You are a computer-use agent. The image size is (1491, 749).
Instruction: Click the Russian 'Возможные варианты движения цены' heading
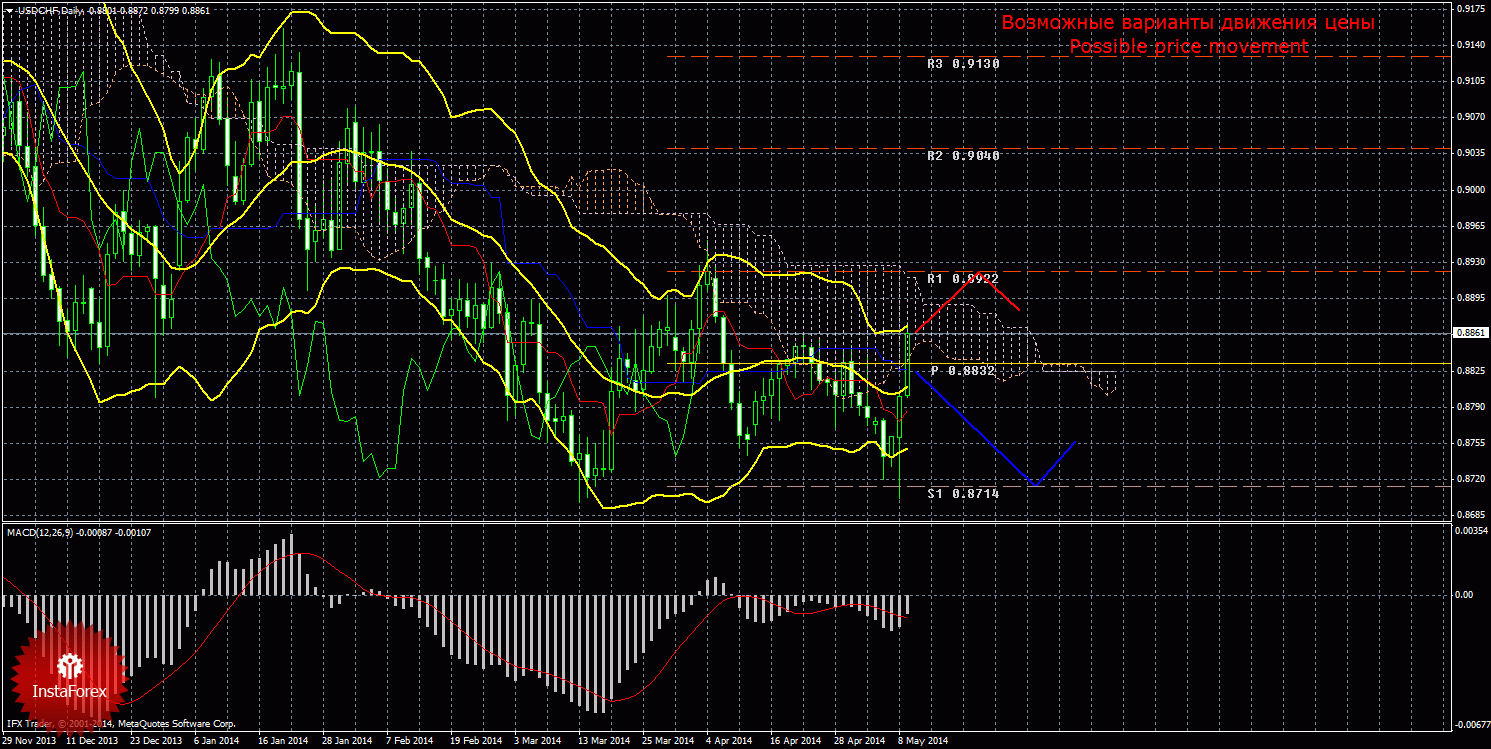(1188, 23)
